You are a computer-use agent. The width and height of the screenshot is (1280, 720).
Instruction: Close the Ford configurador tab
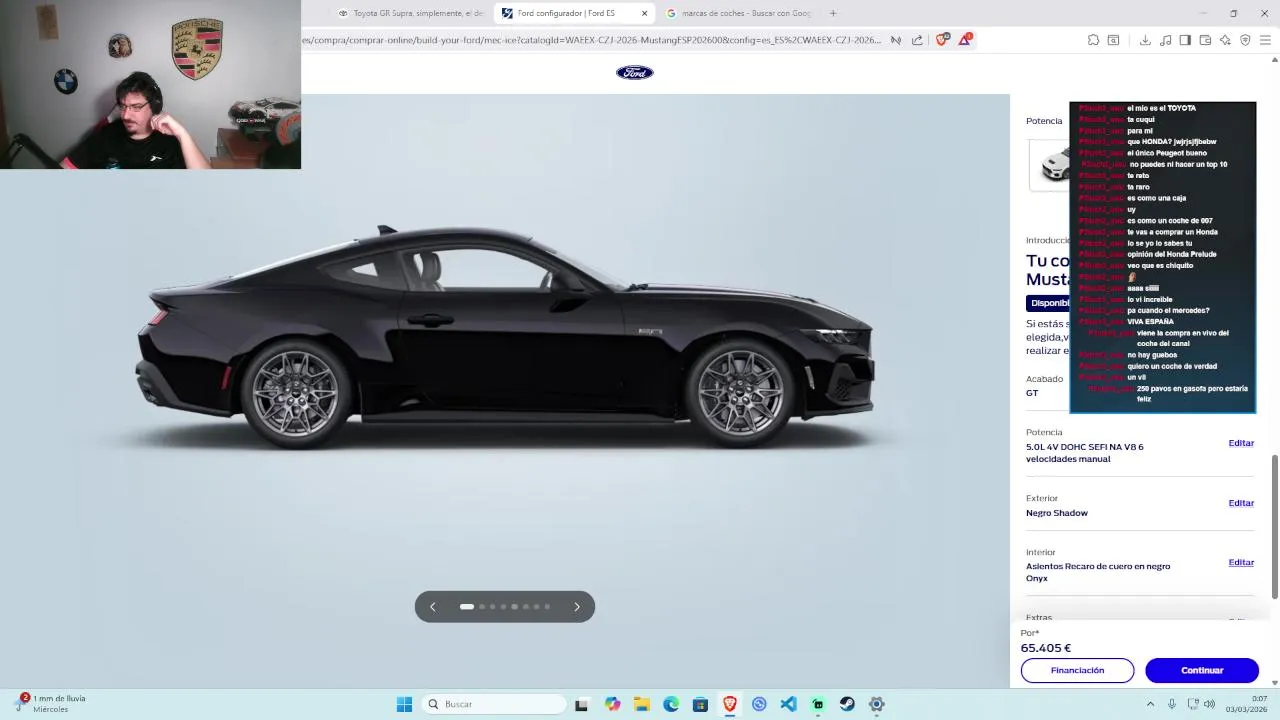click(645, 13)
